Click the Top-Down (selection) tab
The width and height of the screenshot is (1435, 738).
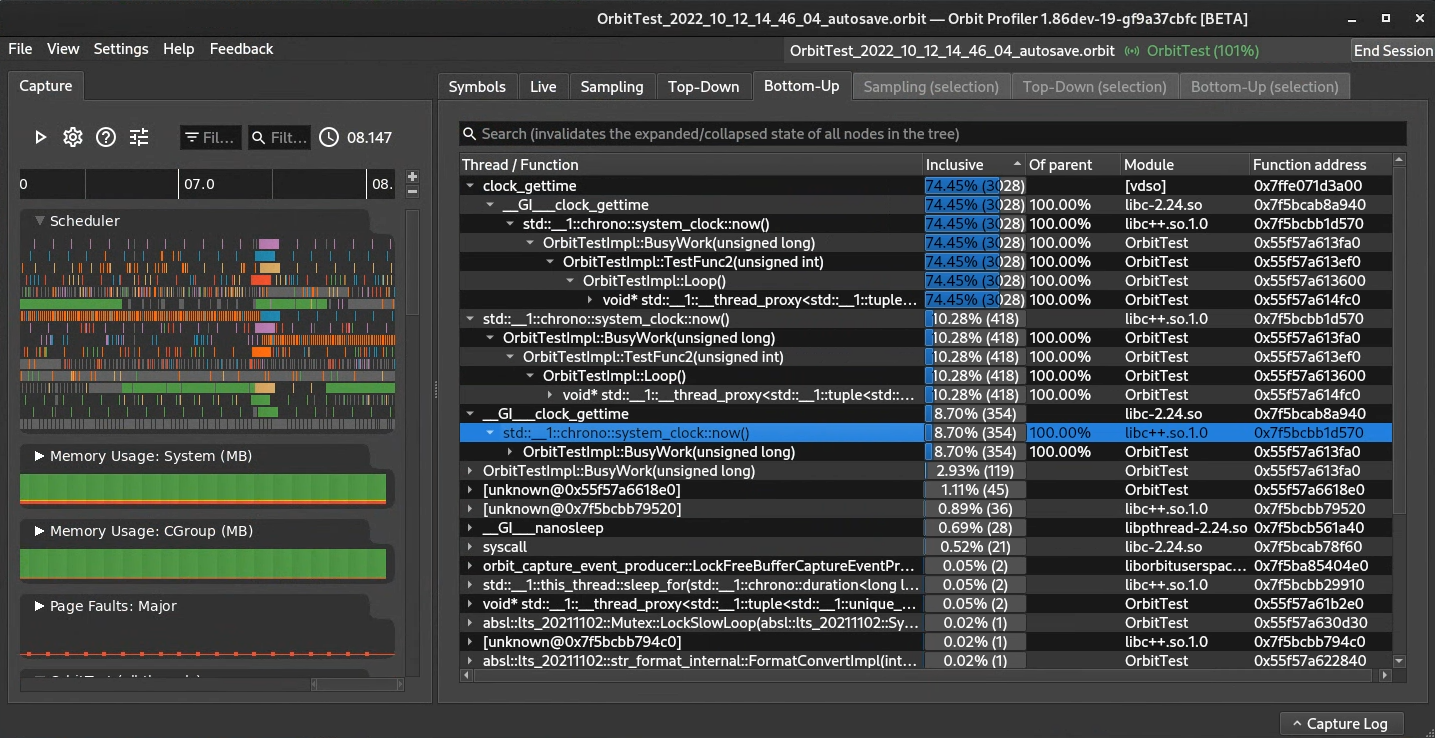pos(1094,87)
